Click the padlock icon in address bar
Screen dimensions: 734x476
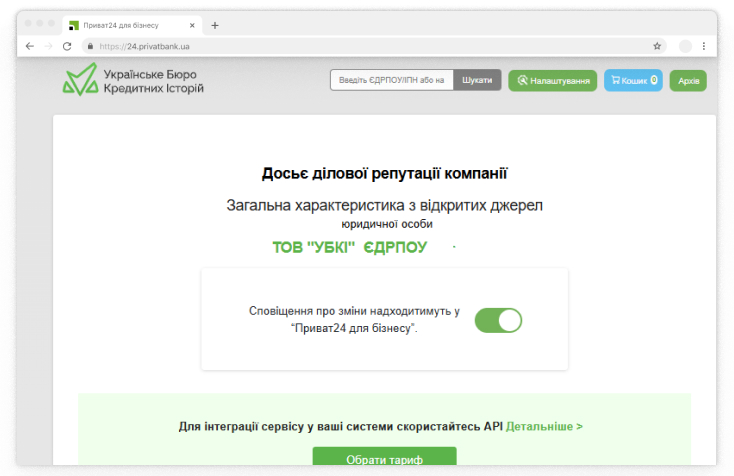point(90,46)
